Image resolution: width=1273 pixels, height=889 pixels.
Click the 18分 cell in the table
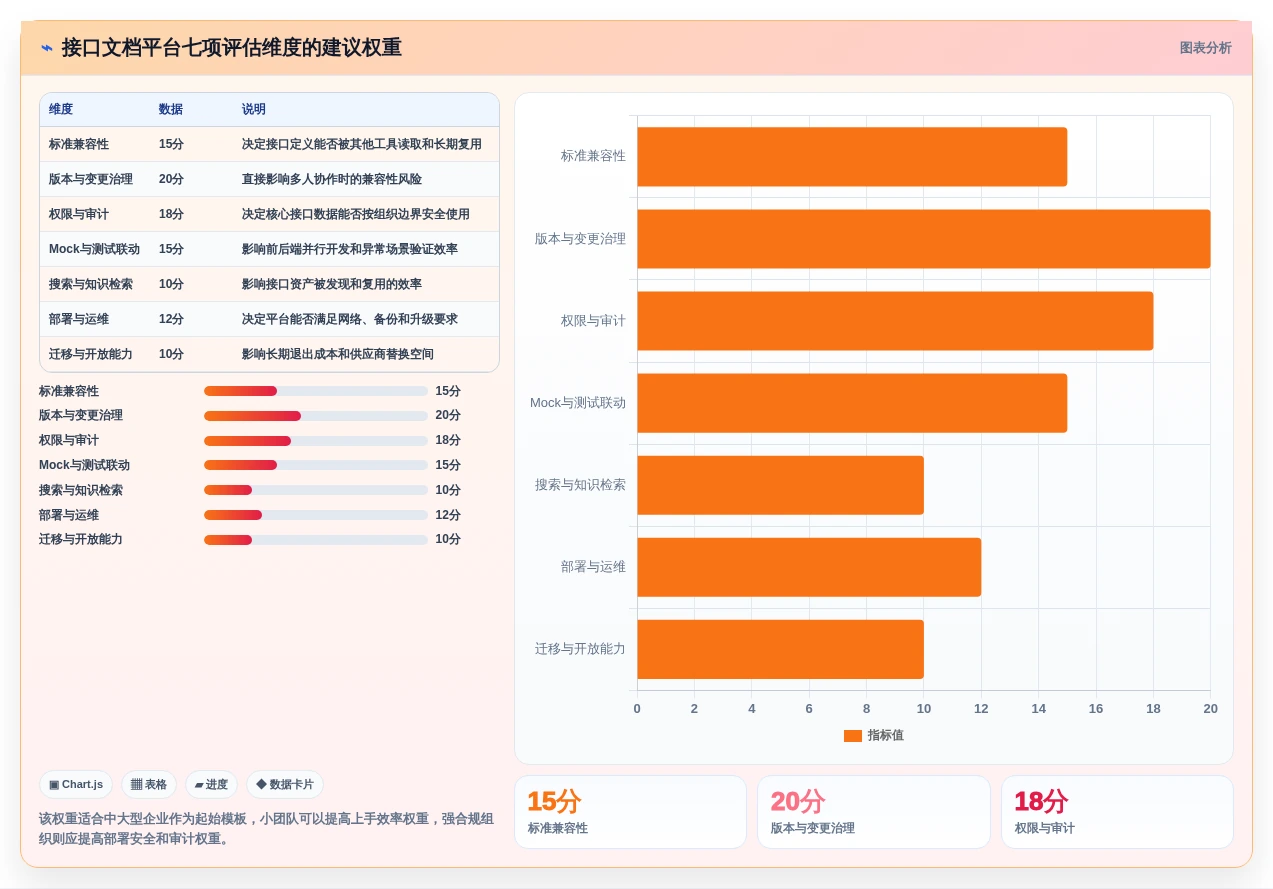(x=171, y=214)
